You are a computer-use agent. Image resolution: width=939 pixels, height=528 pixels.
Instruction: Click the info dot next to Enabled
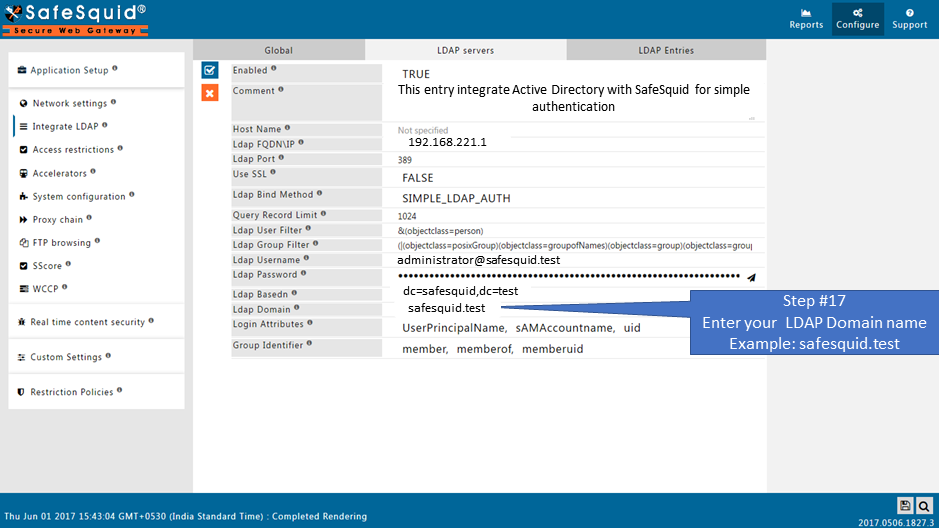point(274,68)
